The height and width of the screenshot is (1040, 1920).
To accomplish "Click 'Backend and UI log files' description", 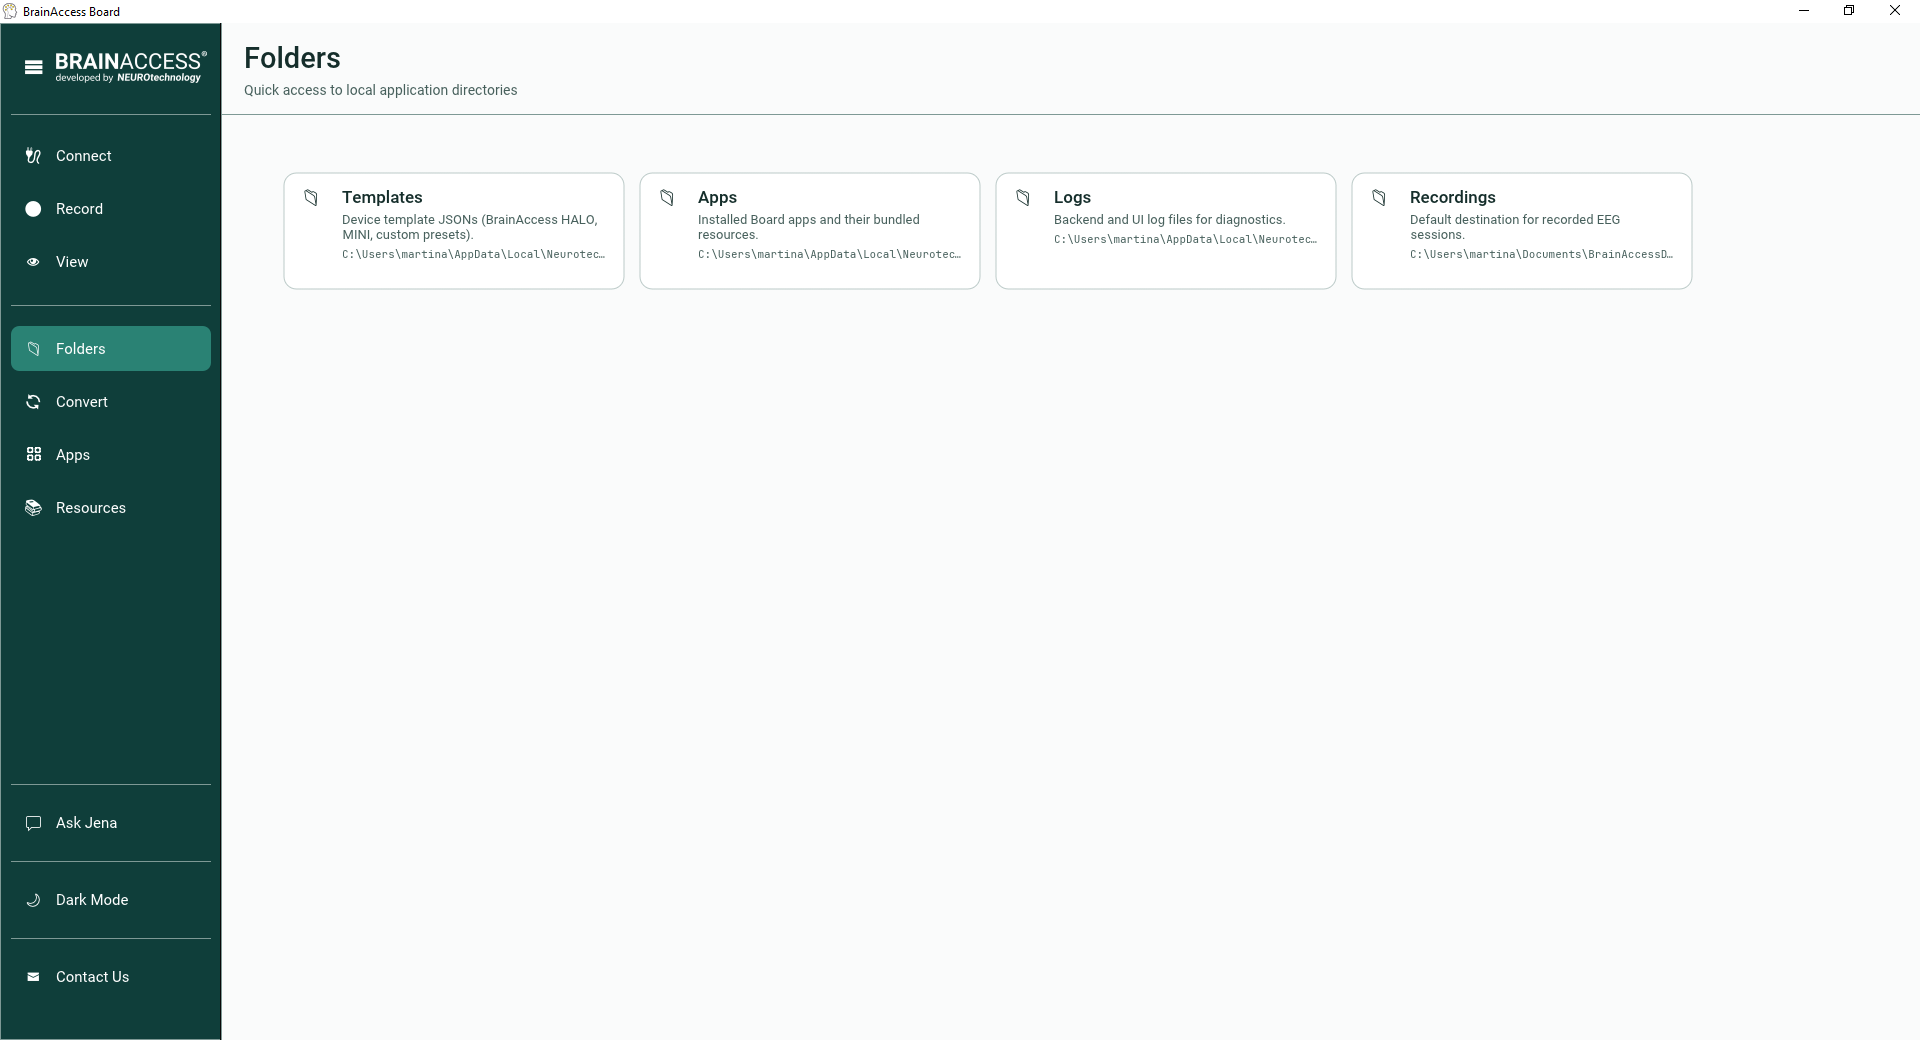I will 1169,220.
